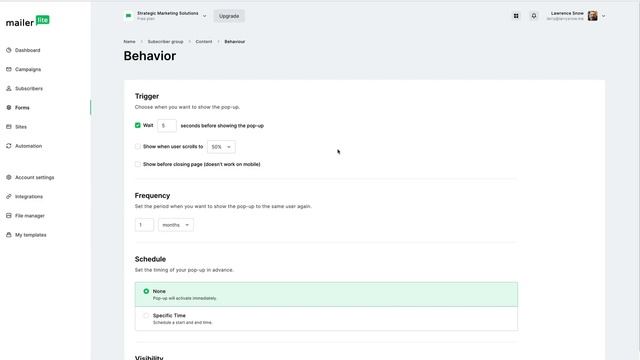
Task: Open My templates page
Action: point(31,235)
